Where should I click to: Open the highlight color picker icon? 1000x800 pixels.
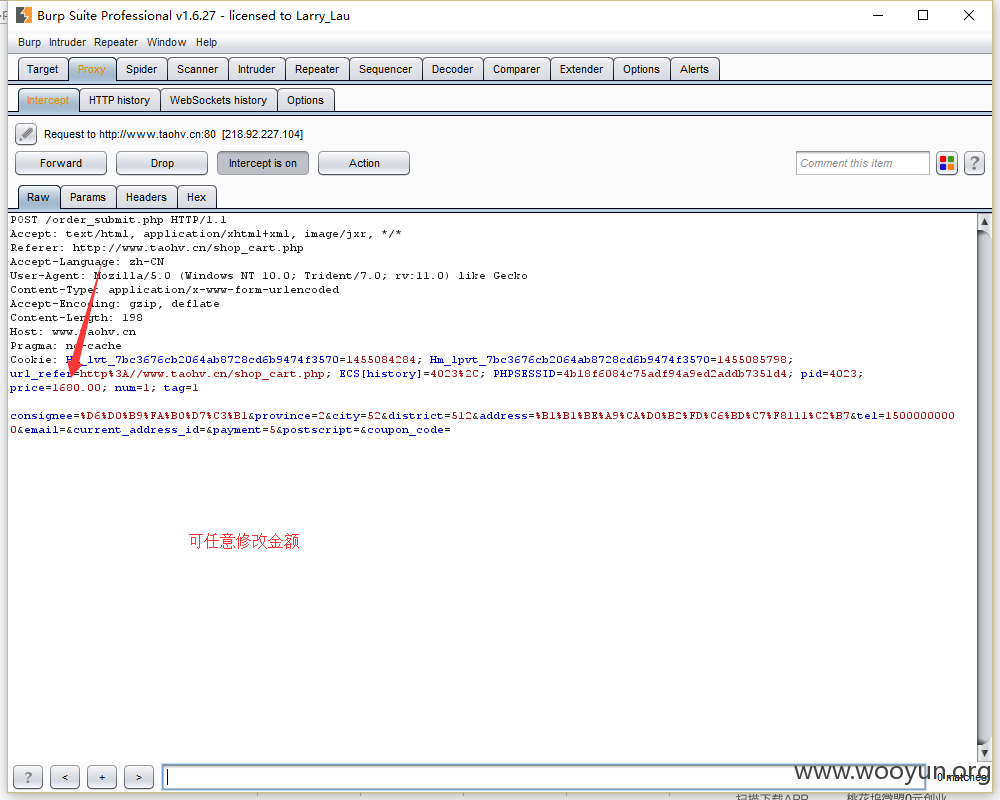(947, 163)
